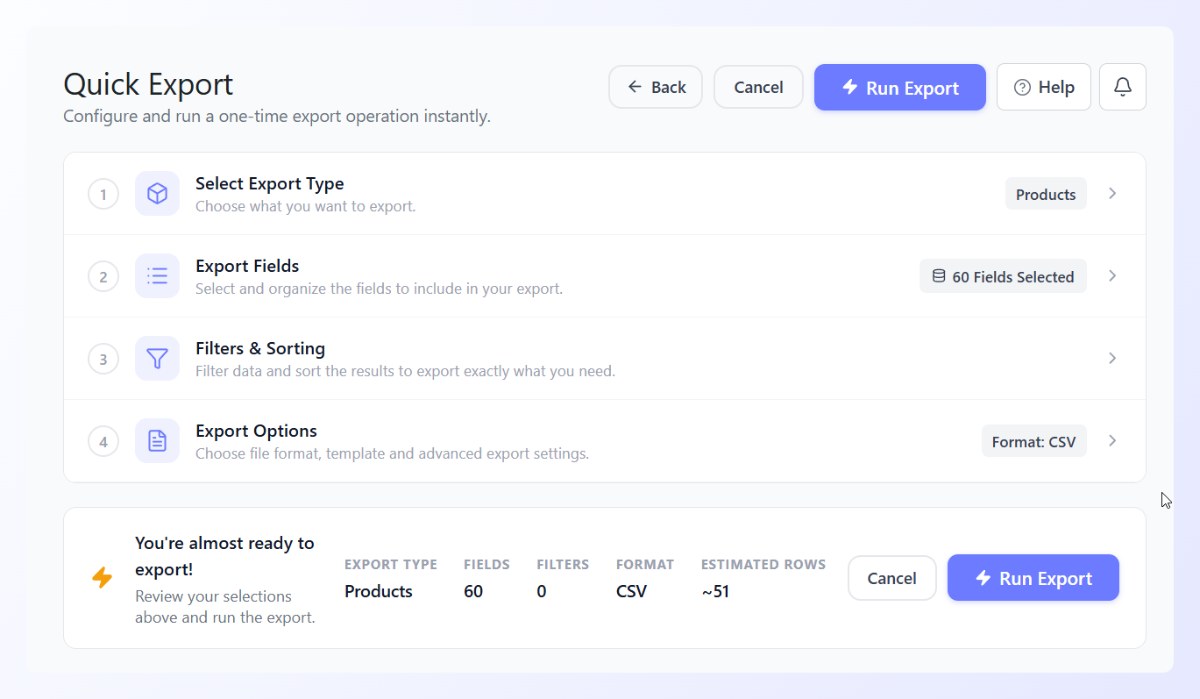Click the Fields count value 60
Image resolution: width=1200 pixels, height=699 pixels.
473,591
